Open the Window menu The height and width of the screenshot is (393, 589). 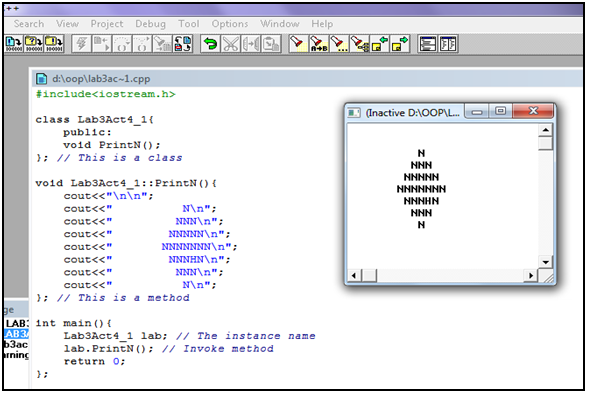pos(280,24)
